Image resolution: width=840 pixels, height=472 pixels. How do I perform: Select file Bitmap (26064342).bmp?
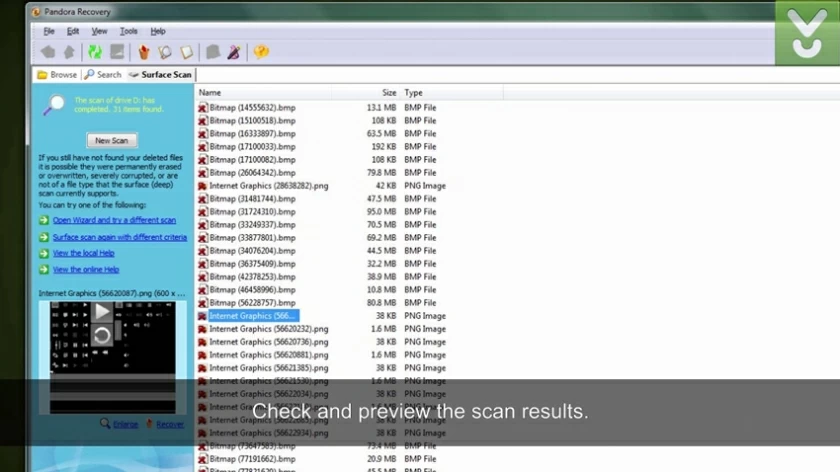point(252,173)
